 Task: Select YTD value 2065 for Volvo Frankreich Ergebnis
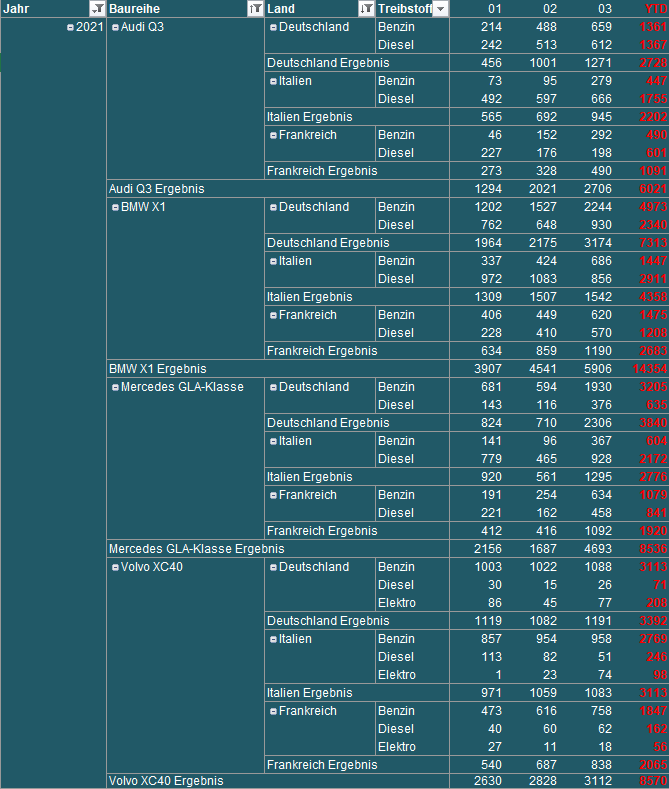point(653,765)
